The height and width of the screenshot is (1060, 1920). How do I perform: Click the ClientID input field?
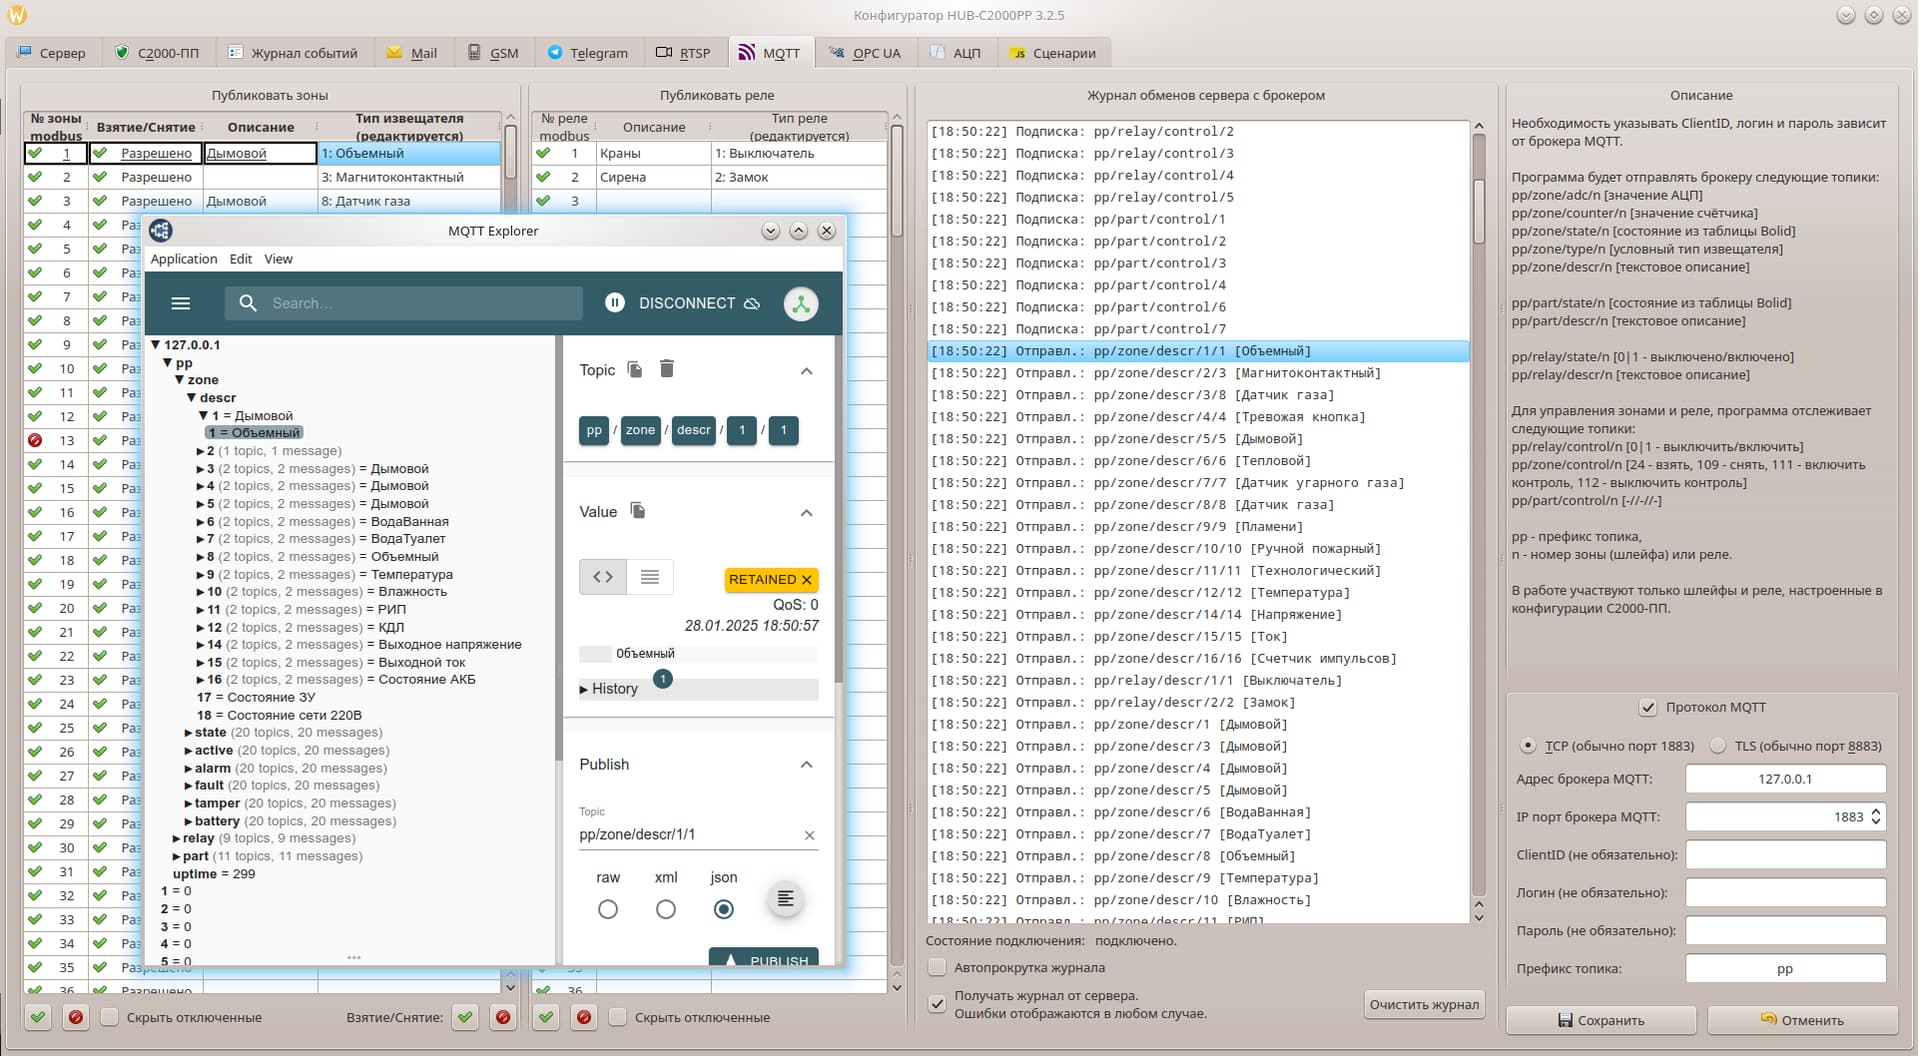pyautogui.click(x=1785, y=855)
